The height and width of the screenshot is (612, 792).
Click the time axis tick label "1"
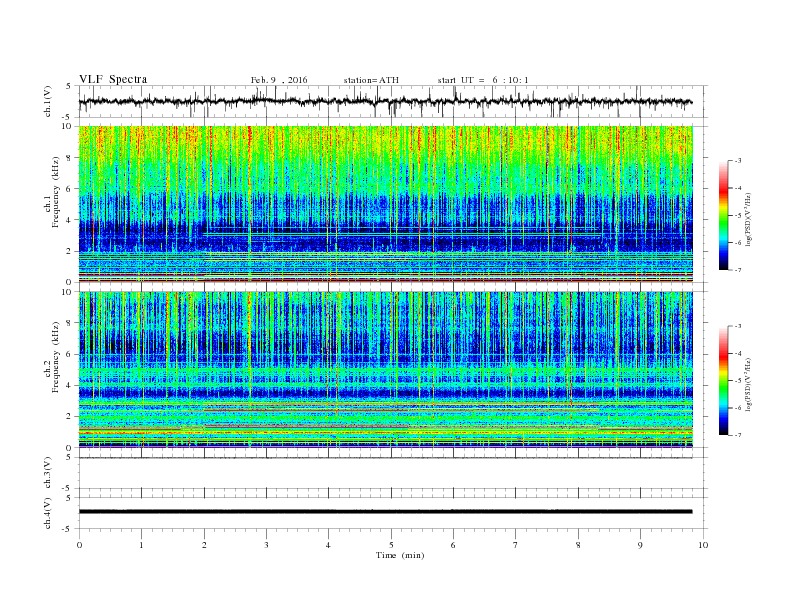click(x=141, y=545)
